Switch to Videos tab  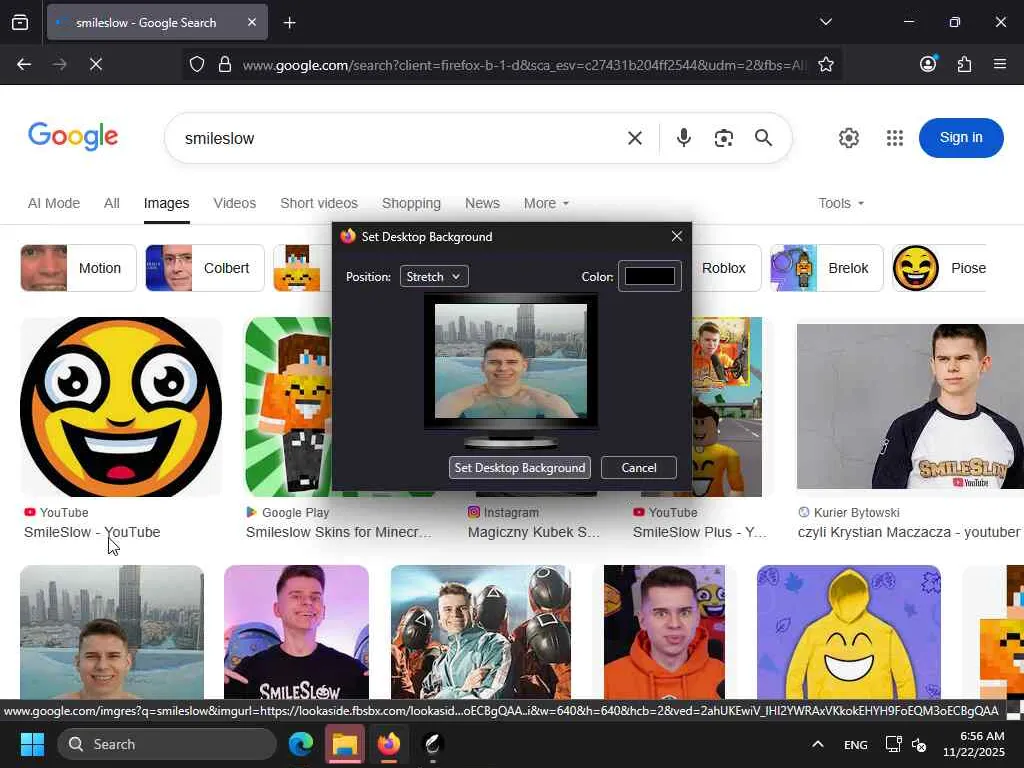234,203
